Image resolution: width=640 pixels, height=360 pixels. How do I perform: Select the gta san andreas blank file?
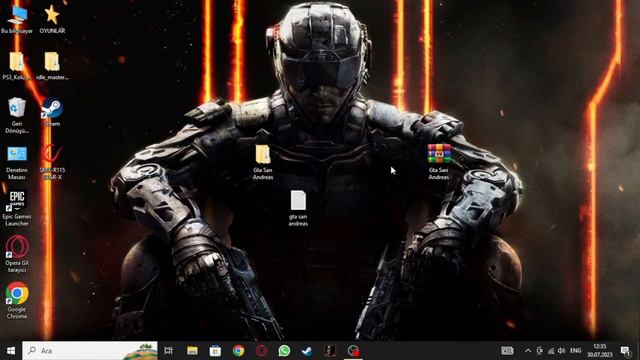(298, 208)
